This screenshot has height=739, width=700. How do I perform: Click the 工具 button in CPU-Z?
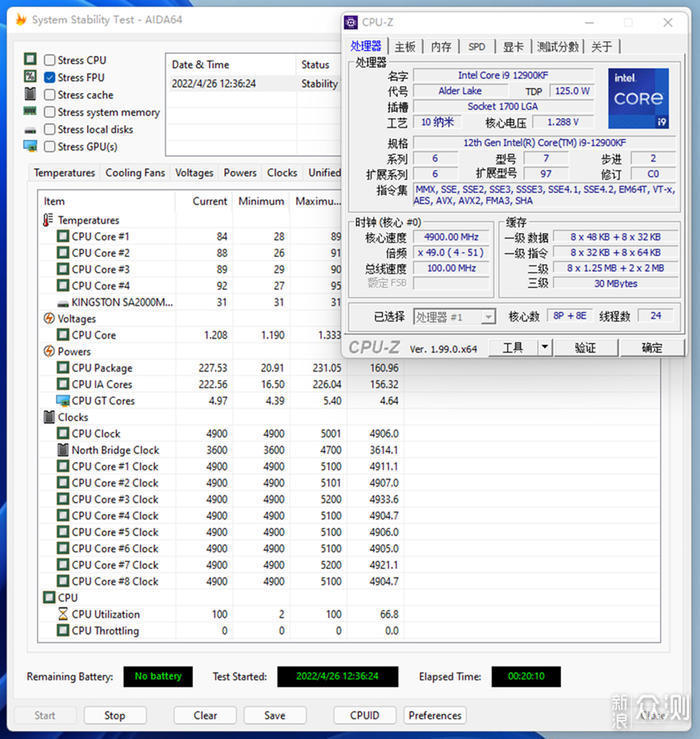(x=513, y=348)
